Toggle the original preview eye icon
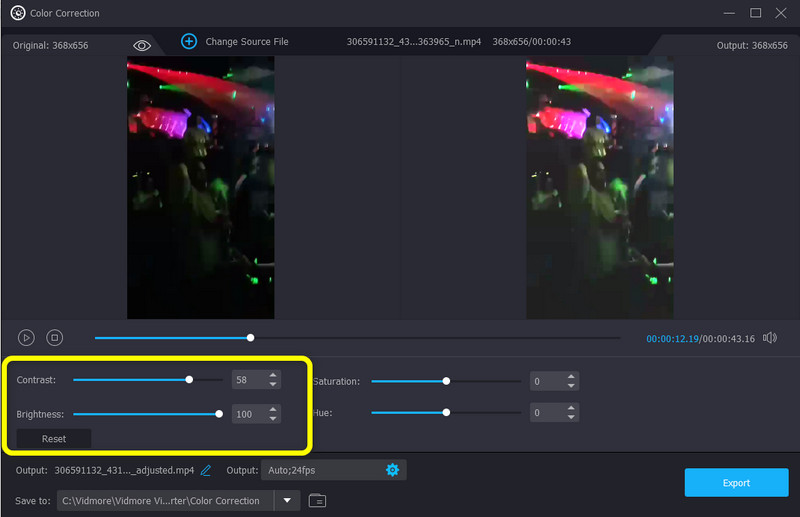This screenshot has width=800, height=517. pyautogui.click(x=142, y=45)
